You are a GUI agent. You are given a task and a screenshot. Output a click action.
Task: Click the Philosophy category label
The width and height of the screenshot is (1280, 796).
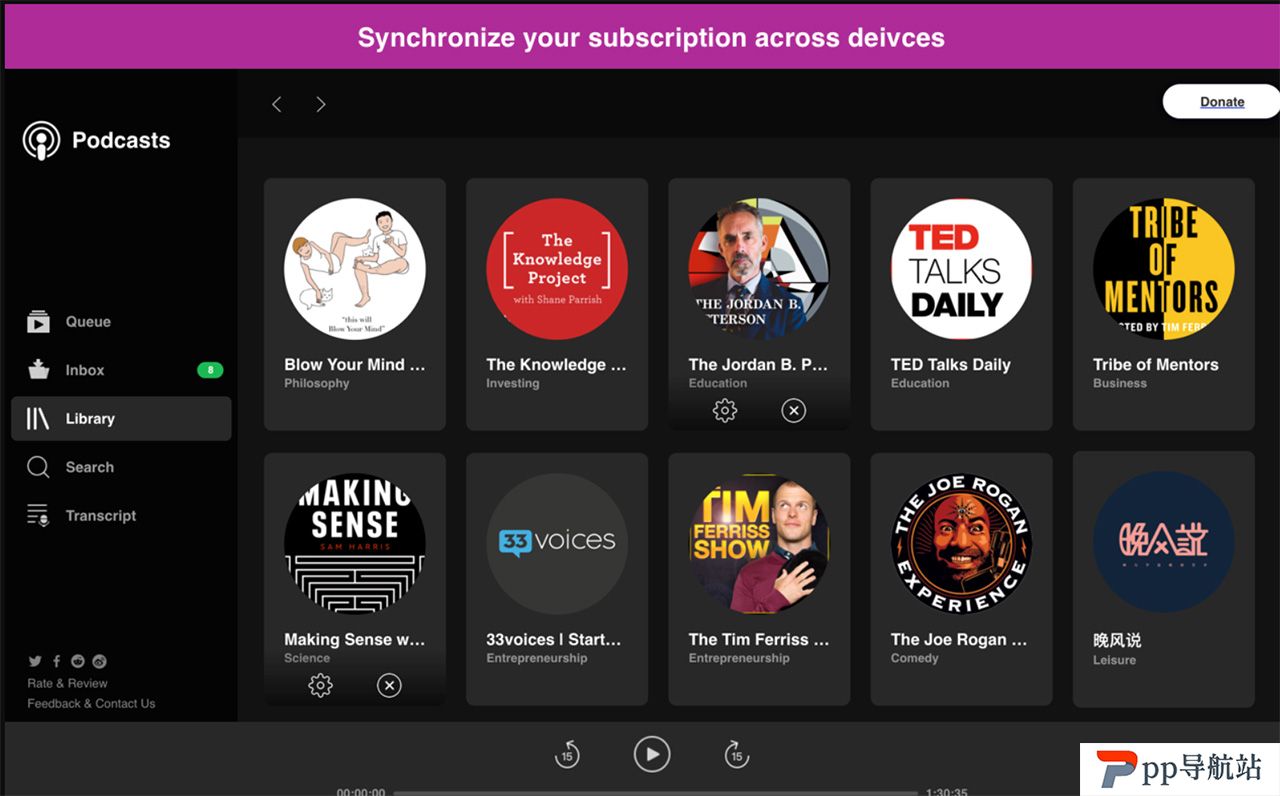pos(317,384)
